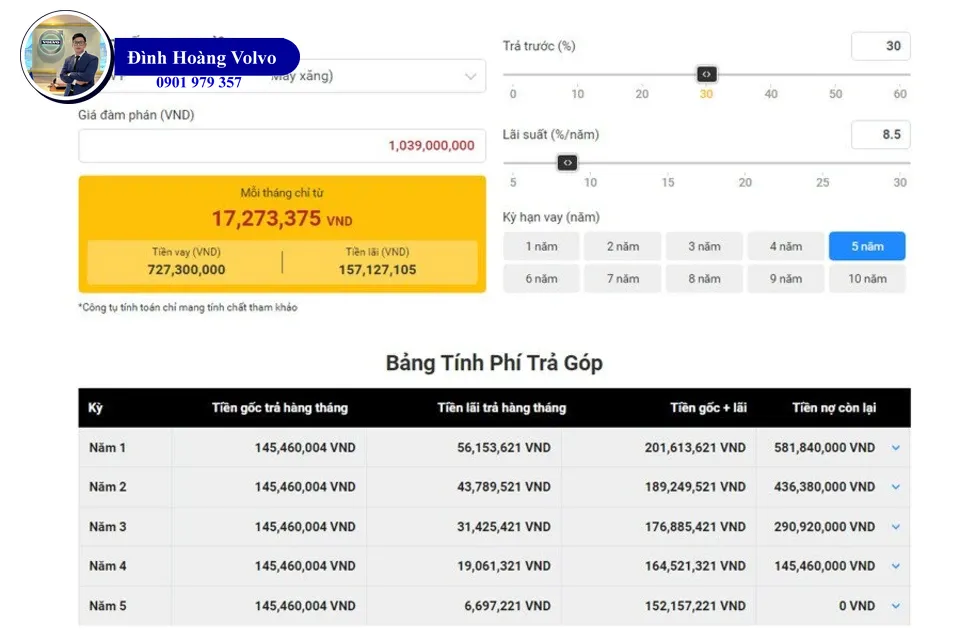Image resolution: width=960 pixels, height=640 pixels.
Task: Choose the 5 năm loan term
Action: coord(866,246)
